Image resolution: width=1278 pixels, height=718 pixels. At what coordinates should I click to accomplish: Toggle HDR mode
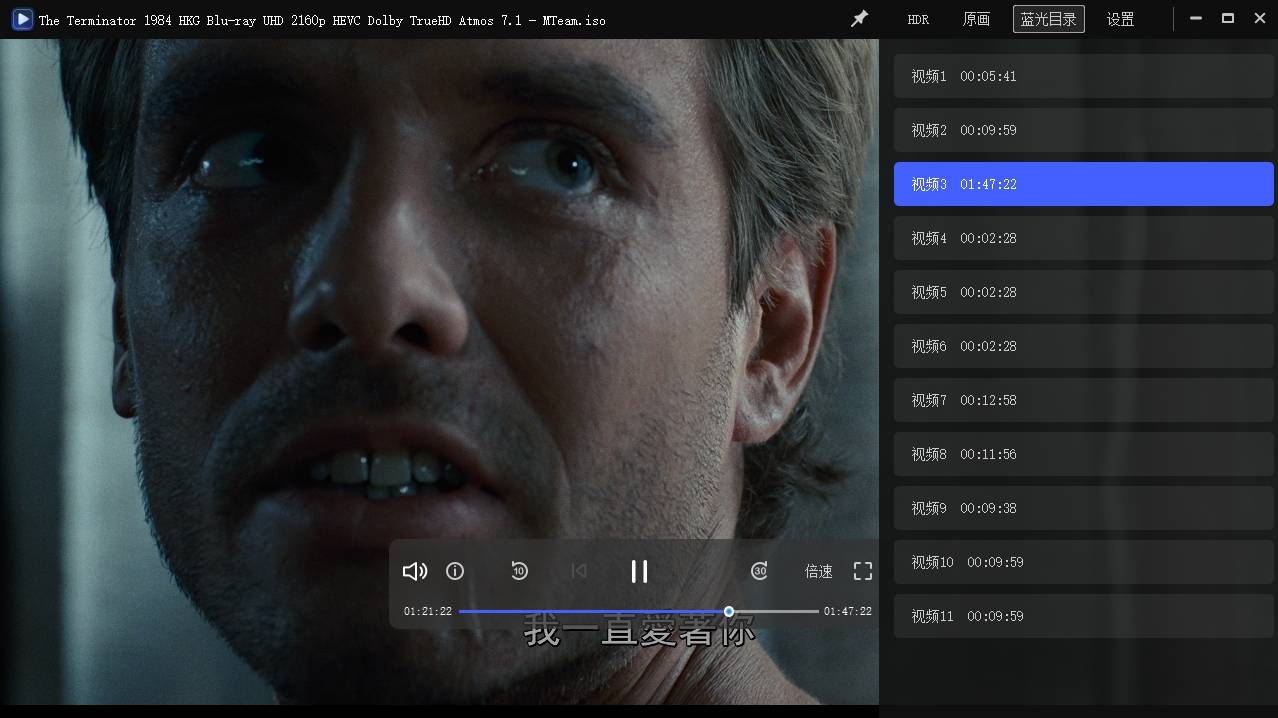[x=918, y=19]
